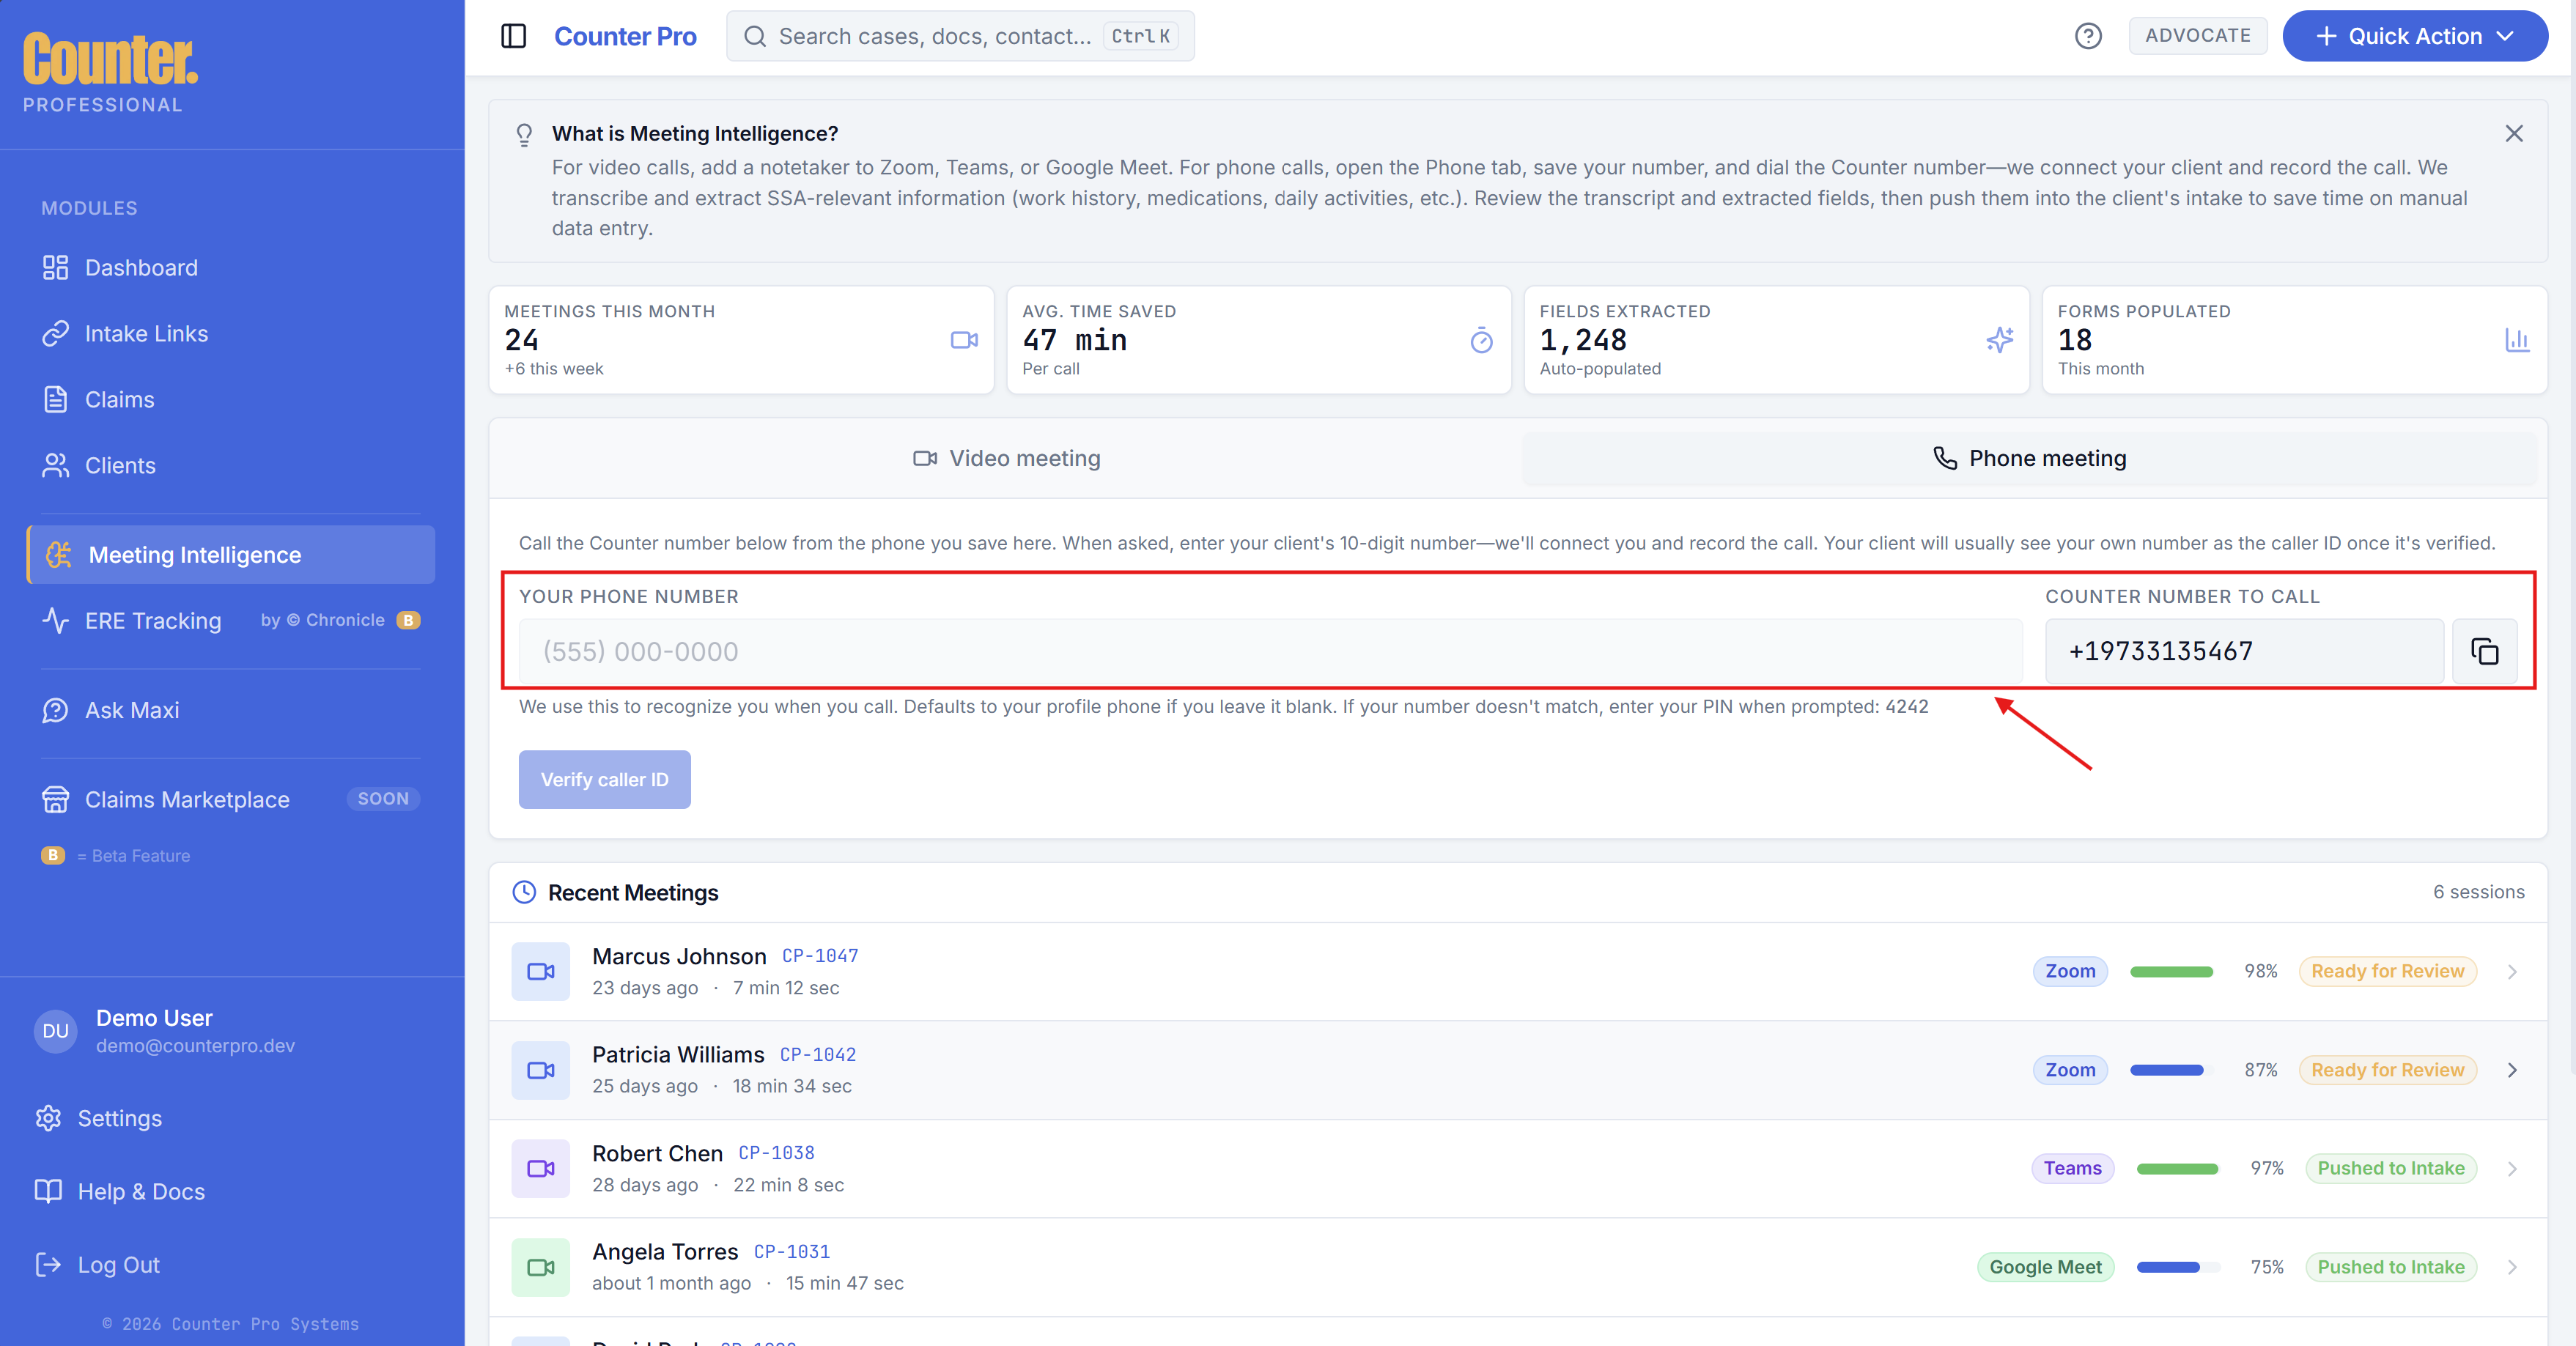
Task: Click the help question mark icon
Action: click(x=2087, y=36)
